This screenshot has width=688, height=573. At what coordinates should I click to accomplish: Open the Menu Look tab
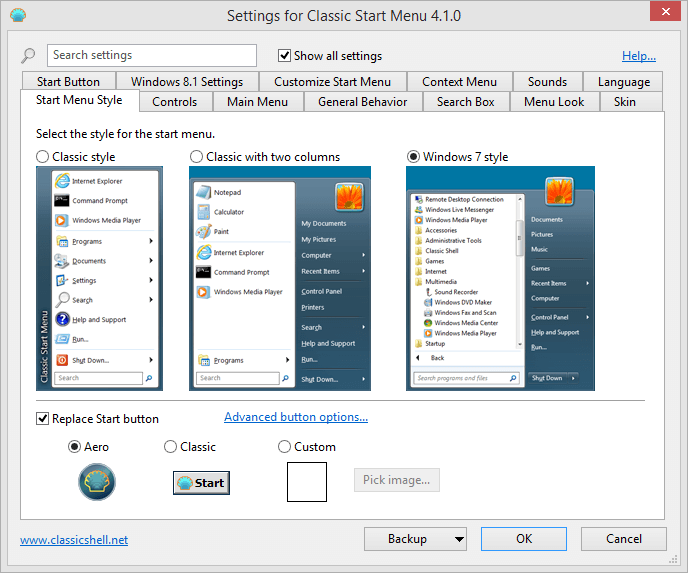[x=554, y=102]
